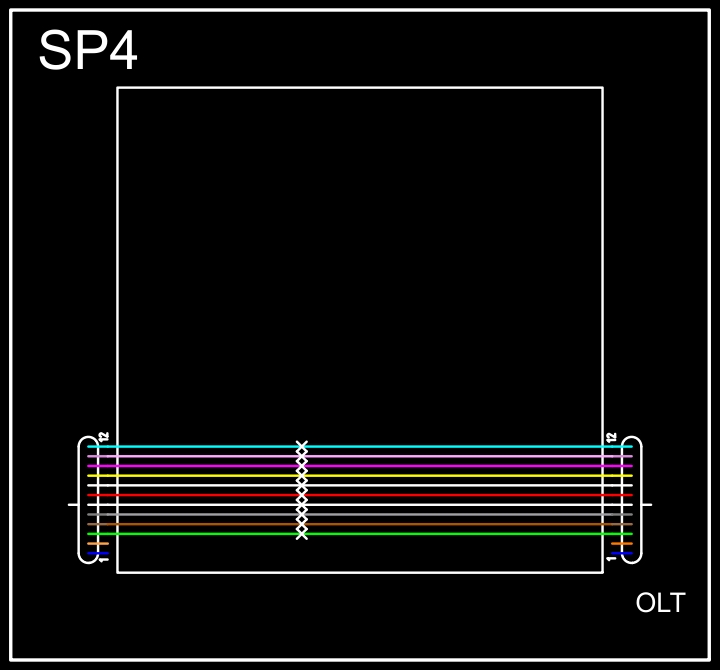Screen dimensions: 720x670
Task: Click the SP4 title label
Action: tap(88, 51)
